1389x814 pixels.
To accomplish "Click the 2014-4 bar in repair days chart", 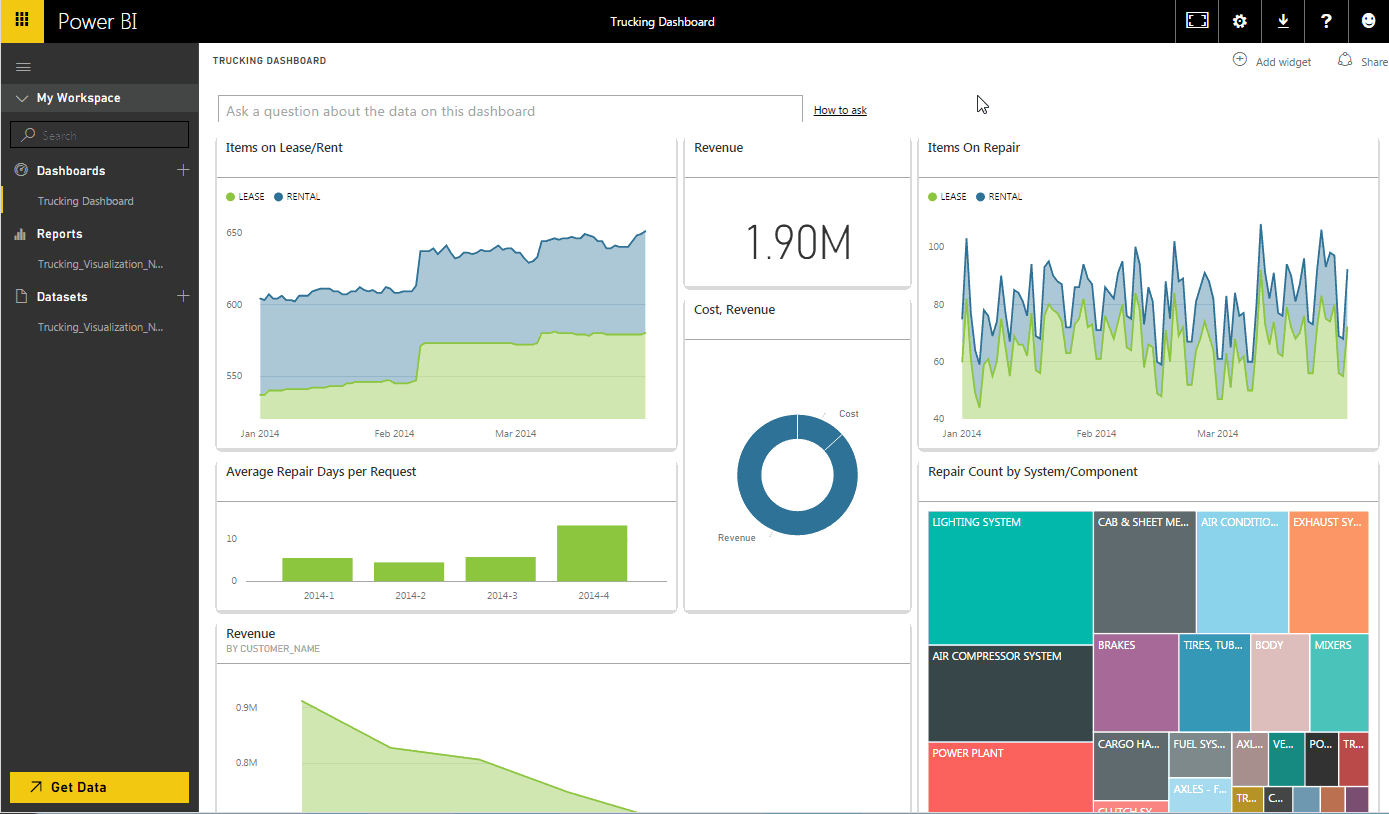I will (592, 553).
